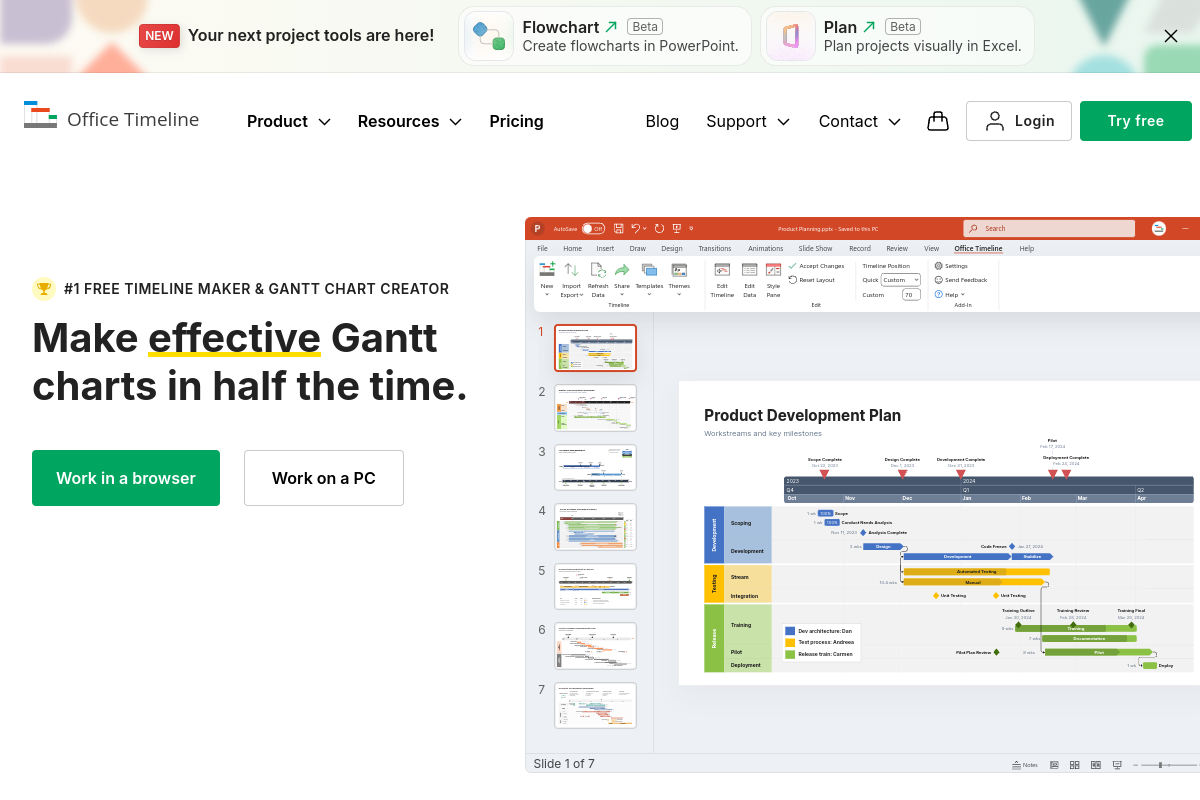
Task: Switch to Slide Sorter view icon
Action: [1075, 765]
